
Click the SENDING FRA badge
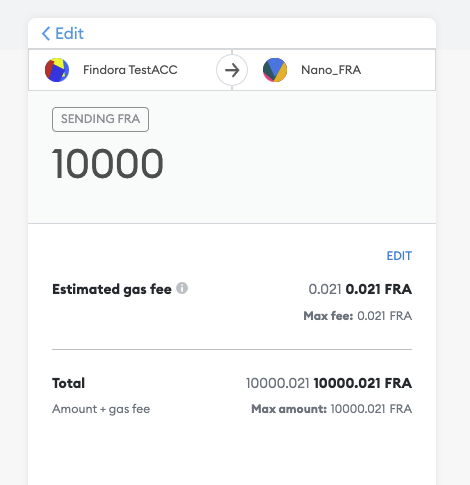tap(100, 119)
